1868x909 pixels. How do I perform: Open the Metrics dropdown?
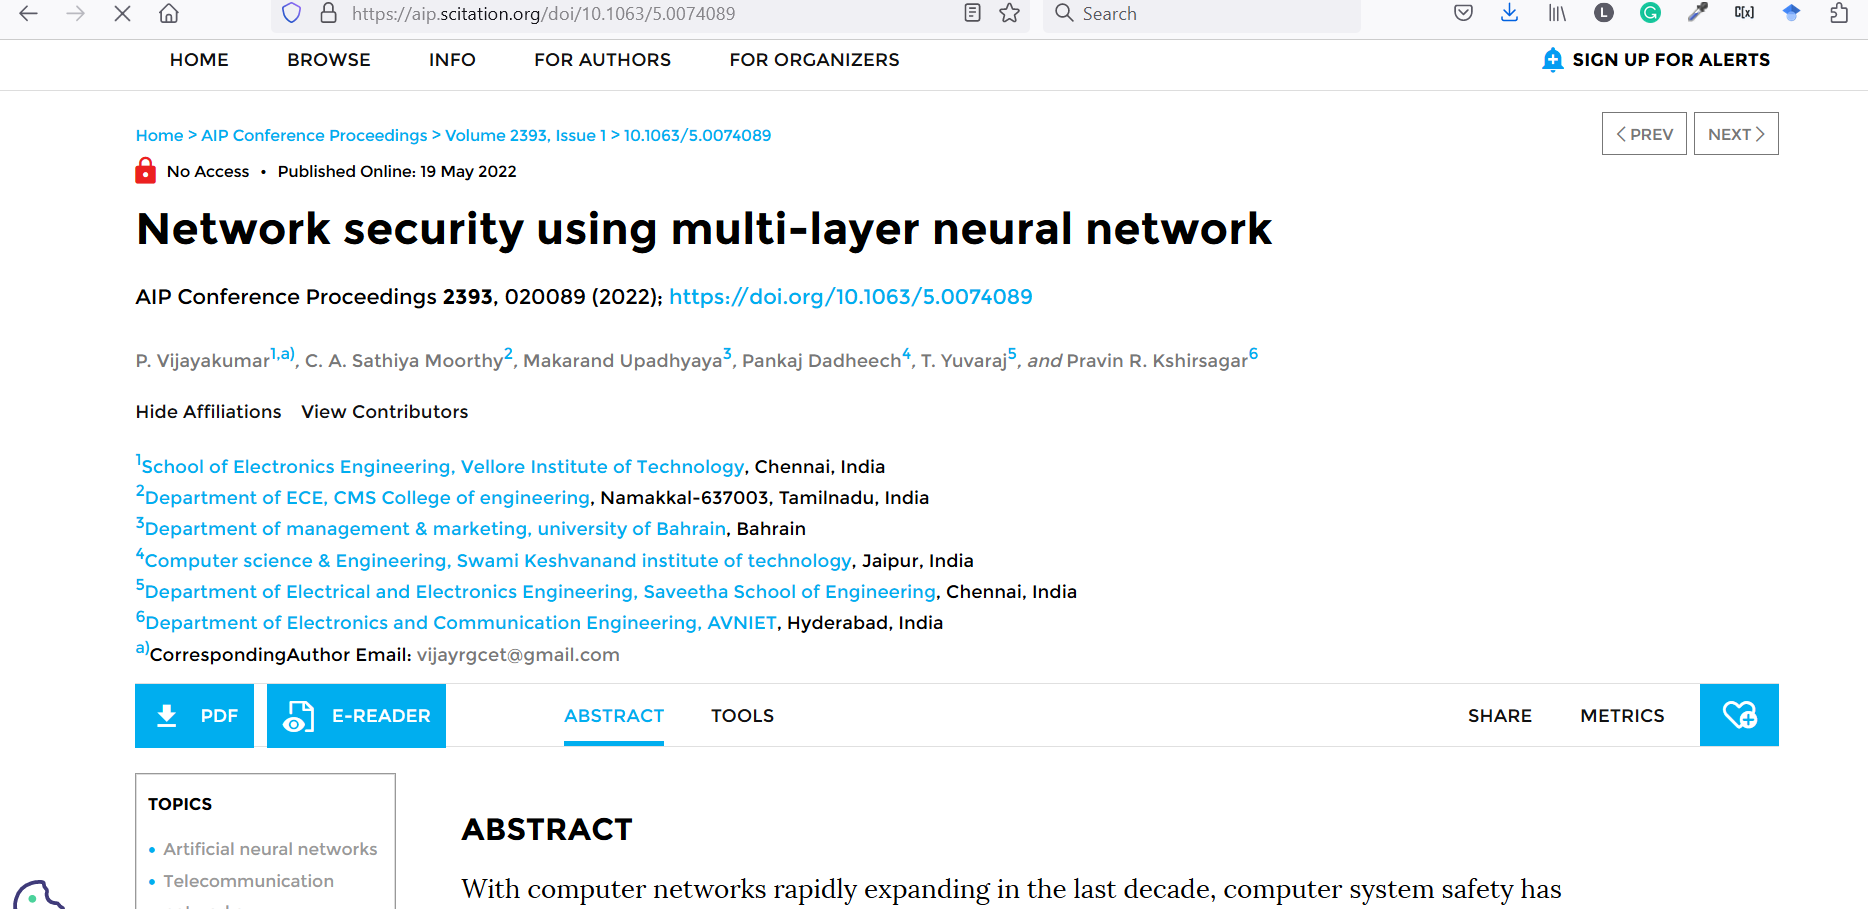1622,716
